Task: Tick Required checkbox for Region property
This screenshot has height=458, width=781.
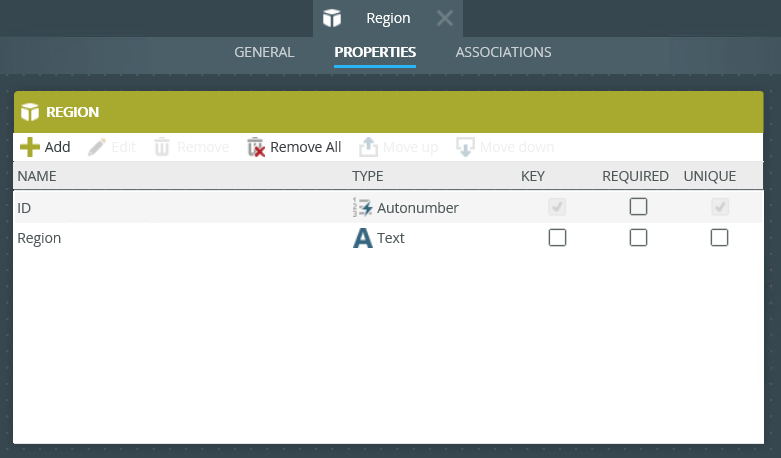Action: coord(638,238)
